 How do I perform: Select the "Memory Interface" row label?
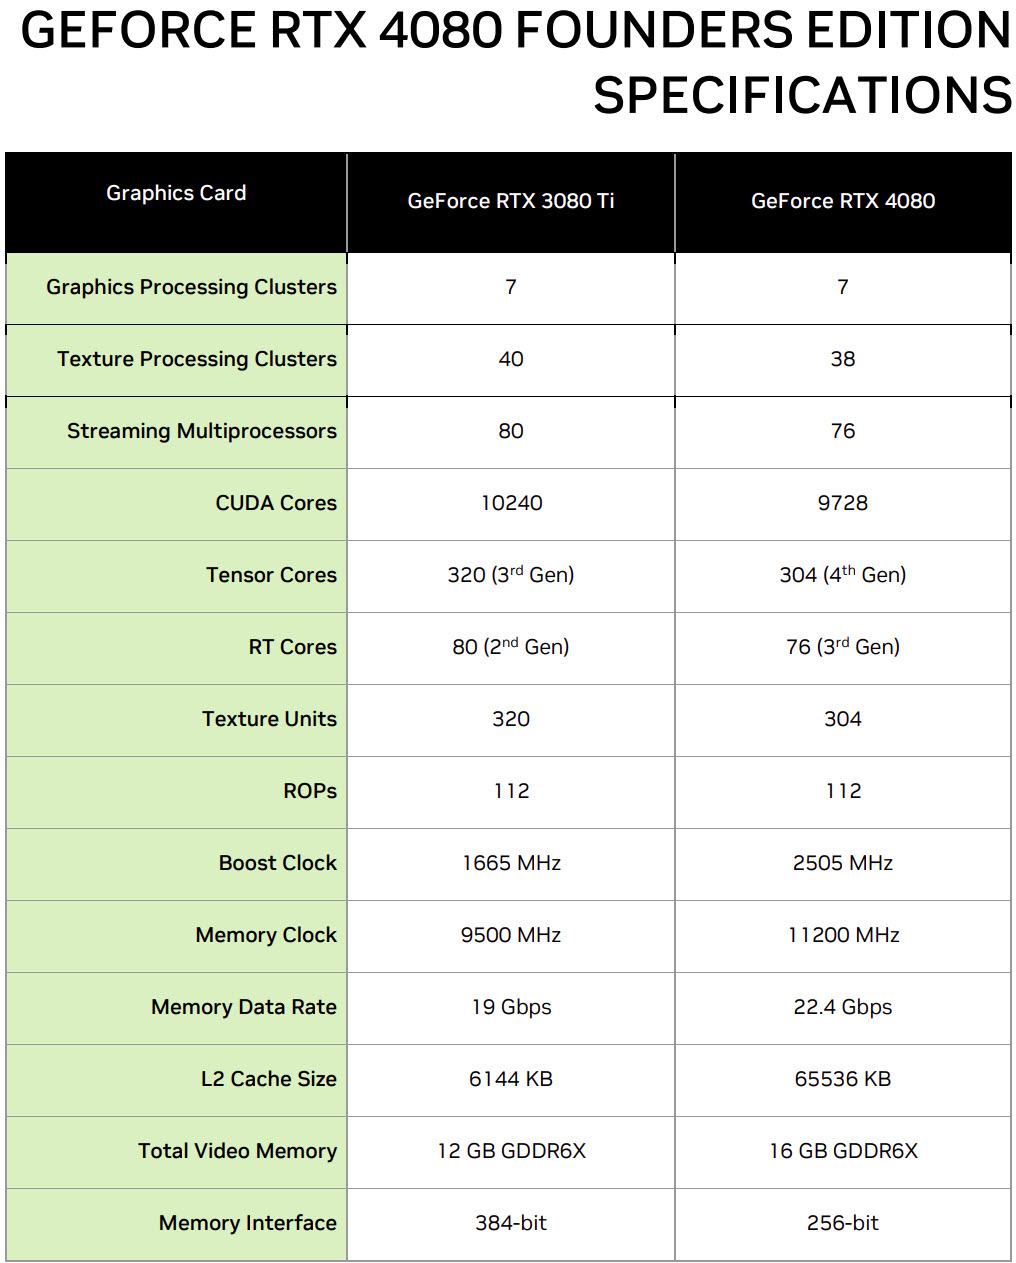coord(248,1223)
